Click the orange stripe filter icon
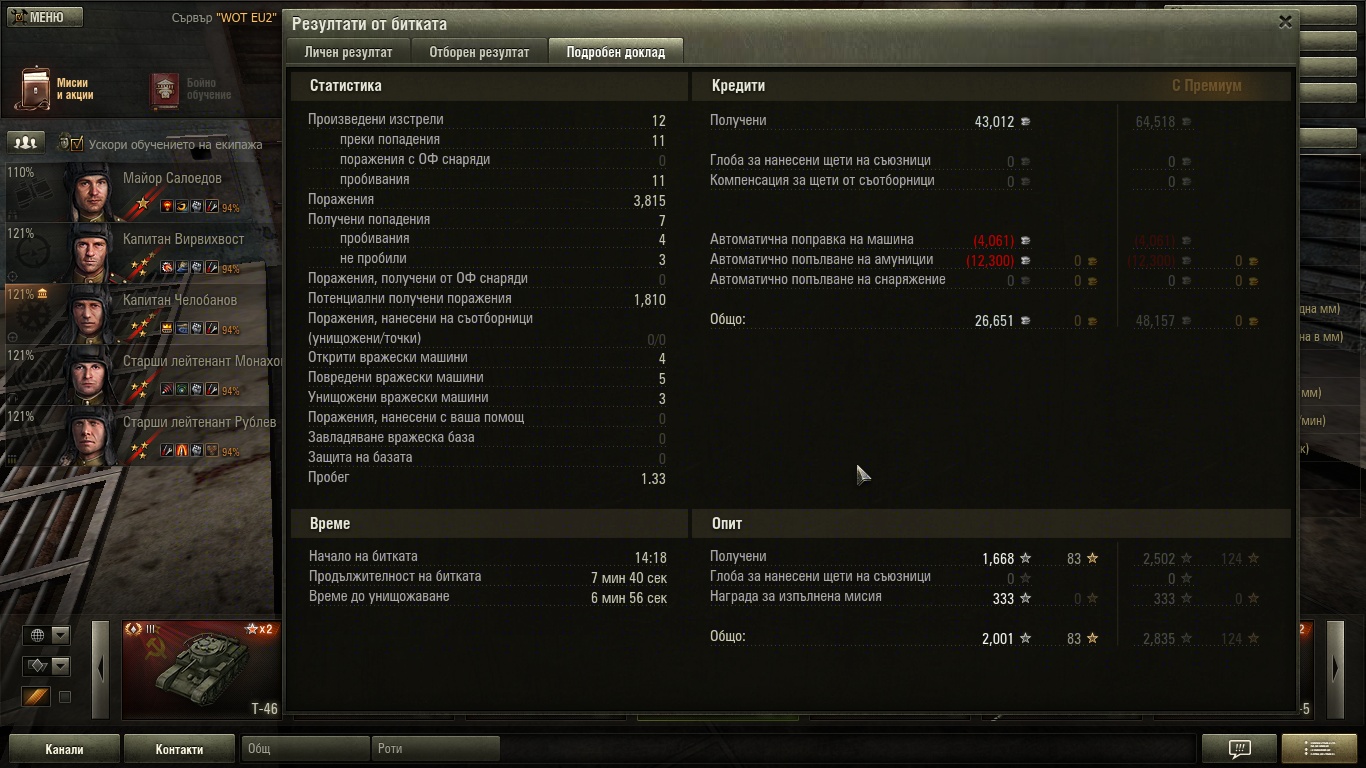 click(37, 697)
